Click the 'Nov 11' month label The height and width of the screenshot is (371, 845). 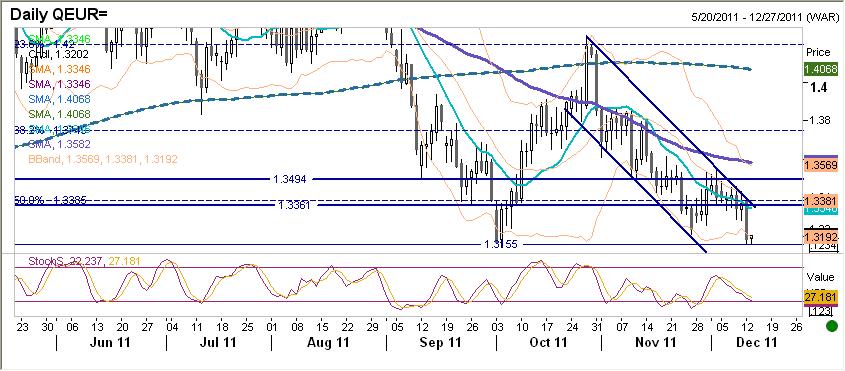(x=656, y=342)
